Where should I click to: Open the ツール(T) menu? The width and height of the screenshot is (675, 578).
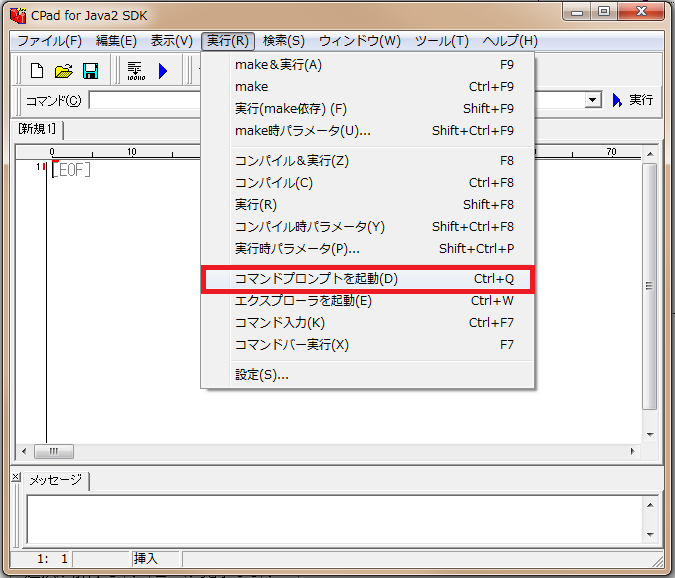click(442, 41)
